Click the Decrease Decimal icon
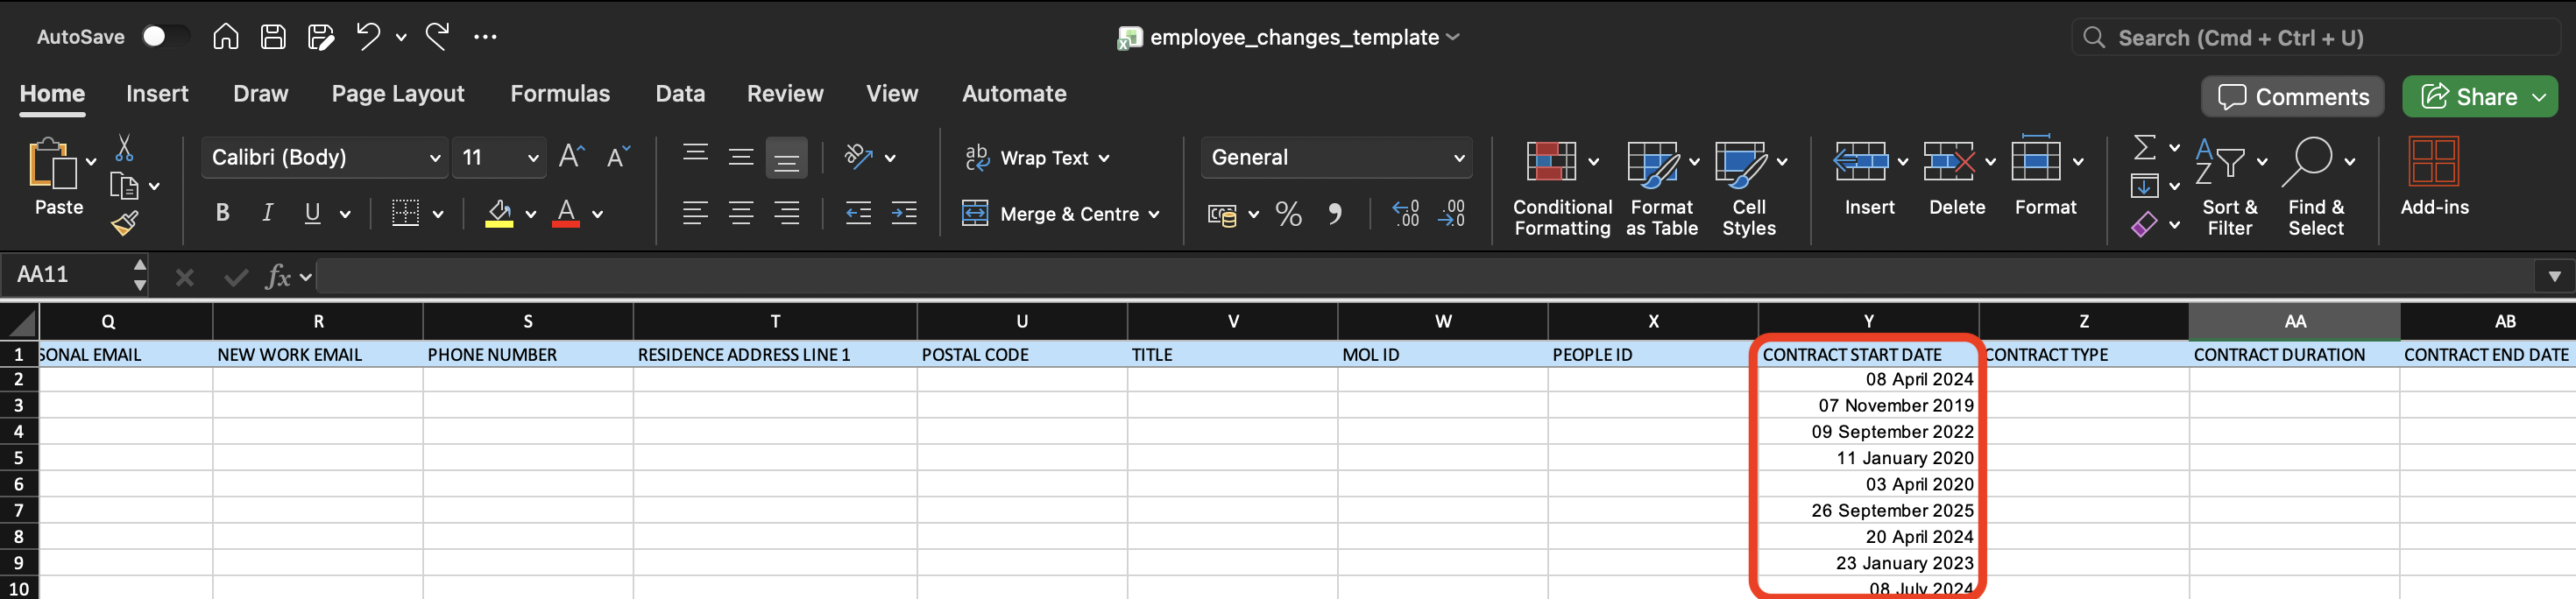Image resolution: width=2576 pixels, height=599 pixels. [x=1451, y=213]
